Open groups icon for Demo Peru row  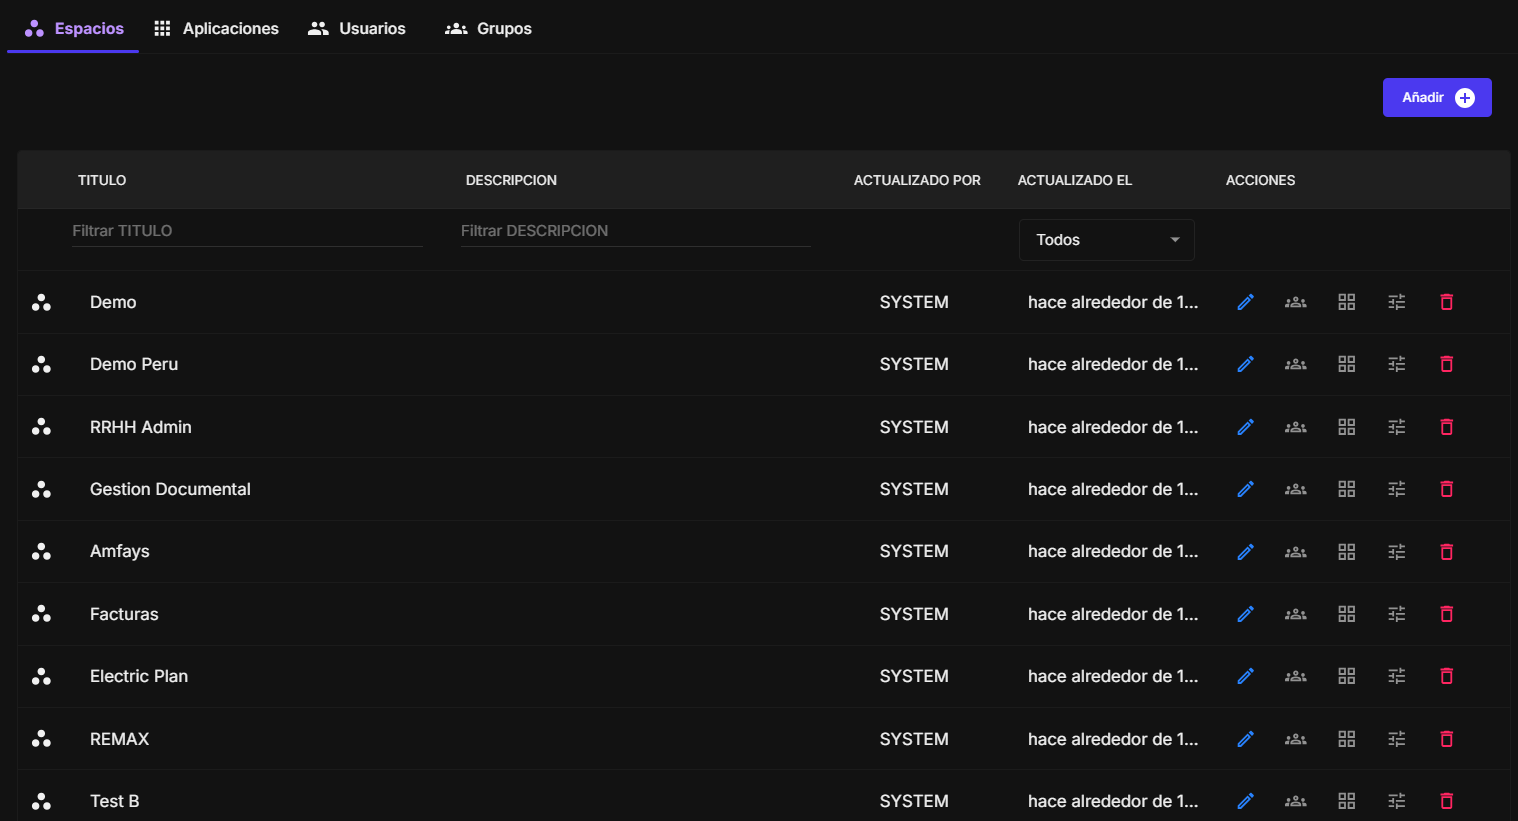click(x=1296, y=364)
